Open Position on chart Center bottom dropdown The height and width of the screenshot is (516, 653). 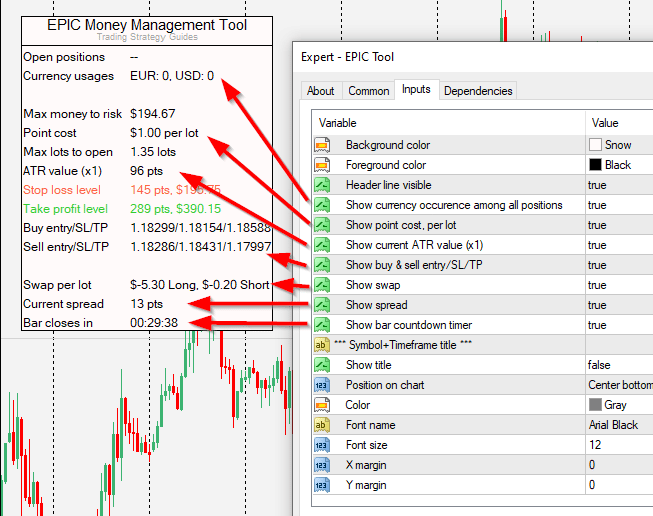click(619, 385)
